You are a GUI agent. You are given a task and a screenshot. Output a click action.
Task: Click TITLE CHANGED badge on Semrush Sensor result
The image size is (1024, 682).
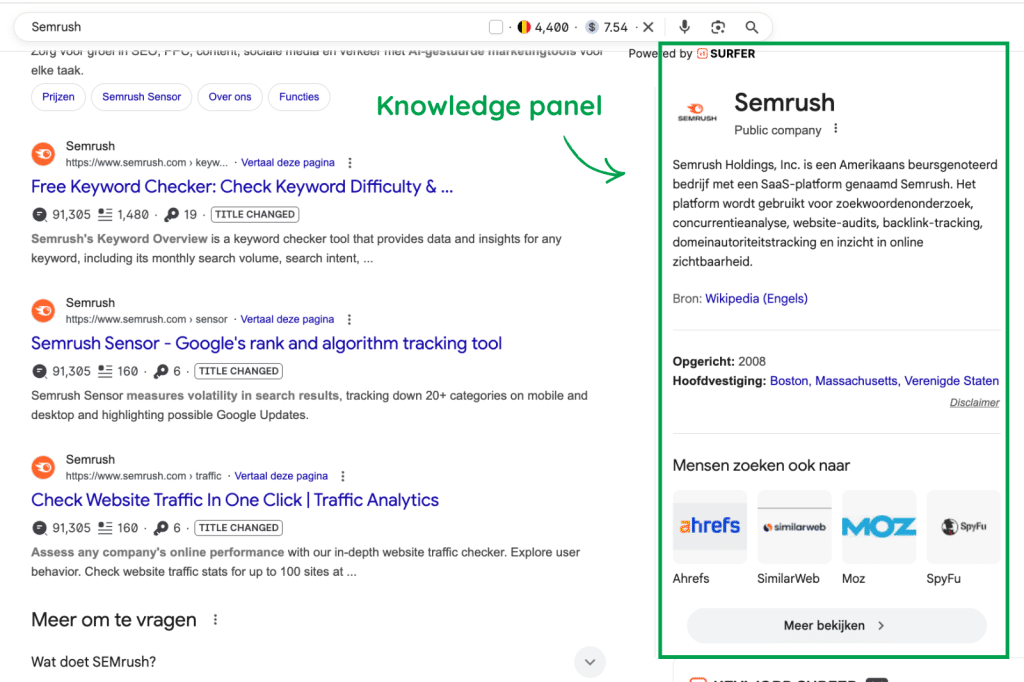point(238,371)
